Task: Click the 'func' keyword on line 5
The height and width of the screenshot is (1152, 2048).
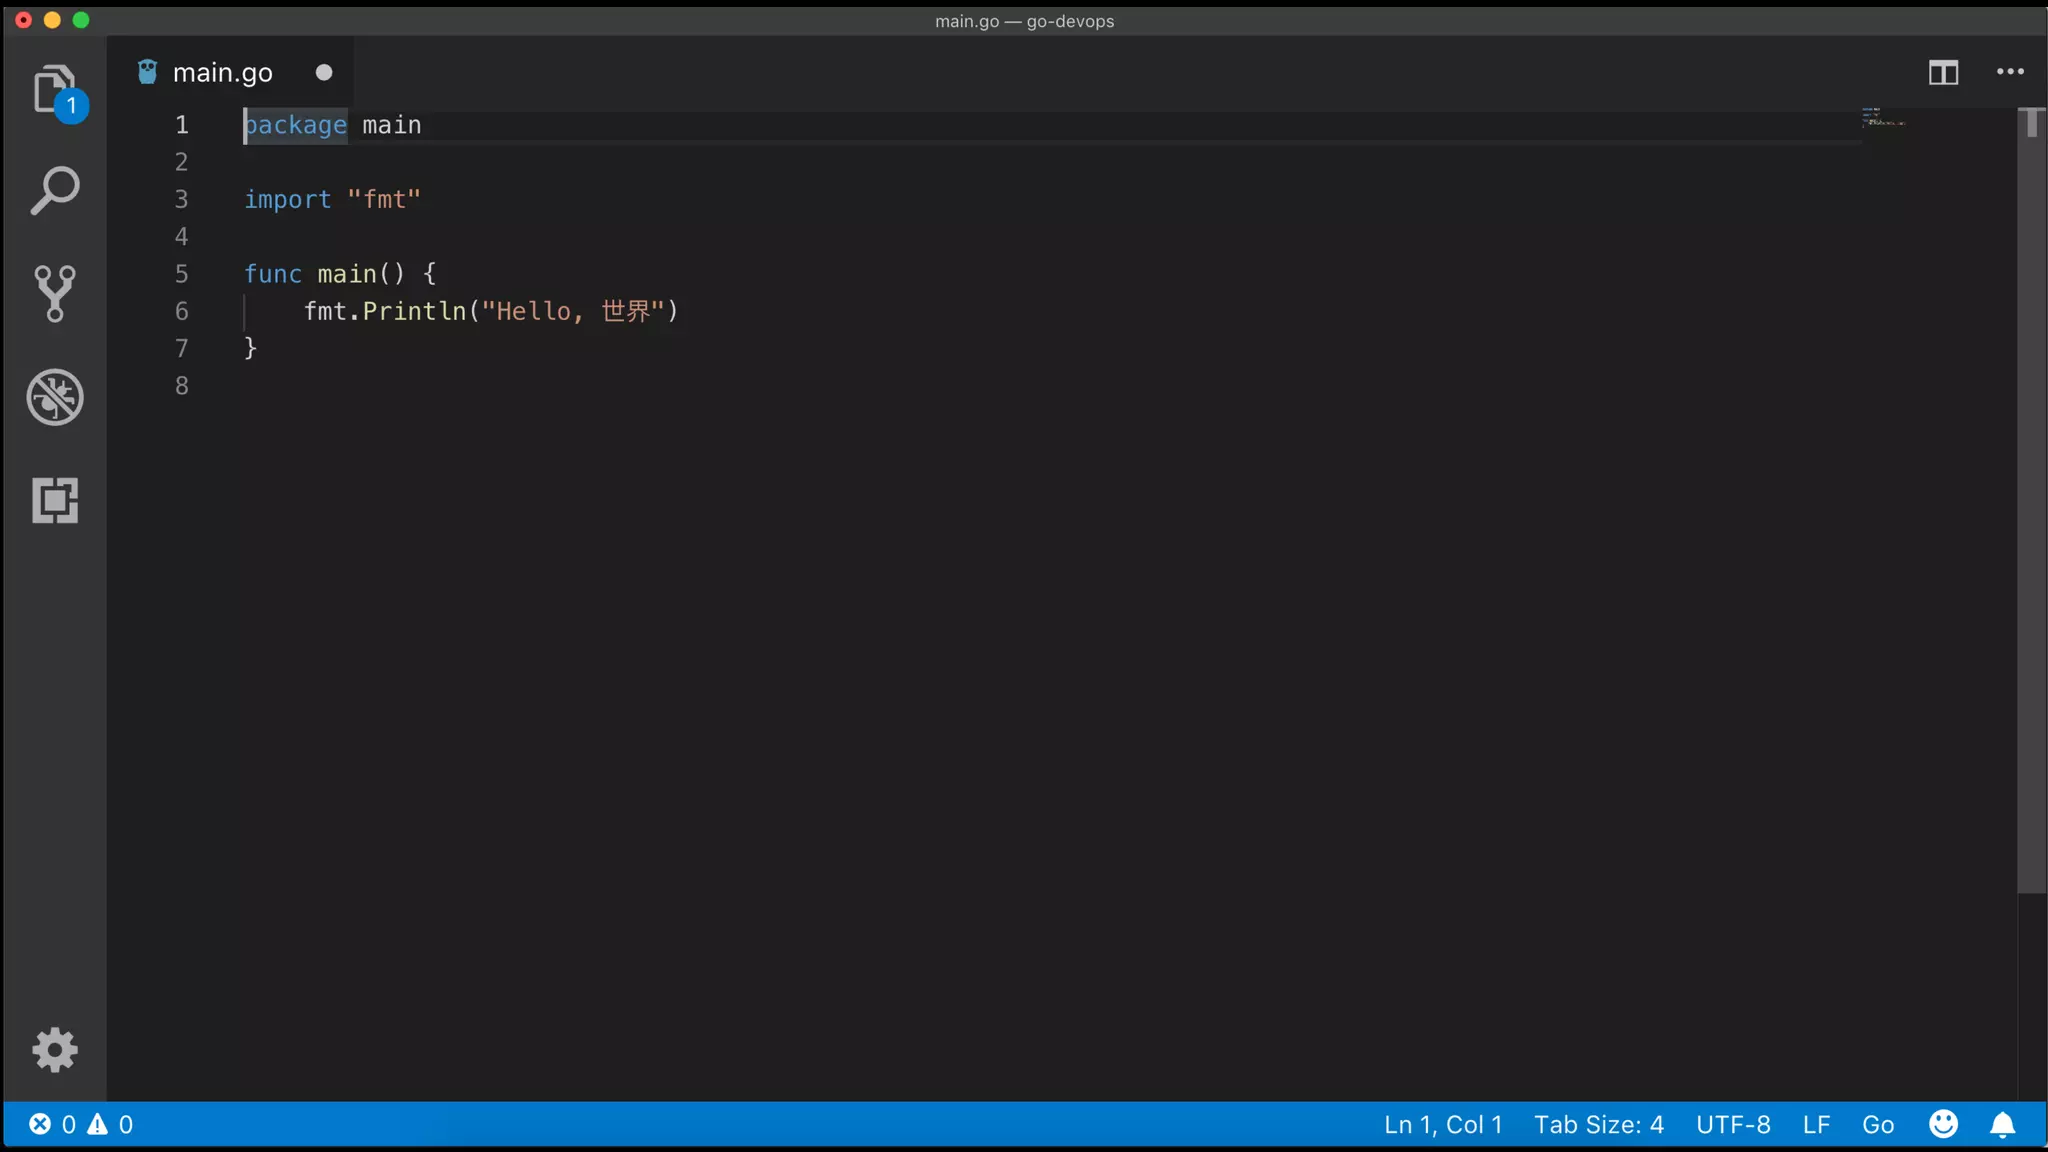Action: tap(272, 273)
